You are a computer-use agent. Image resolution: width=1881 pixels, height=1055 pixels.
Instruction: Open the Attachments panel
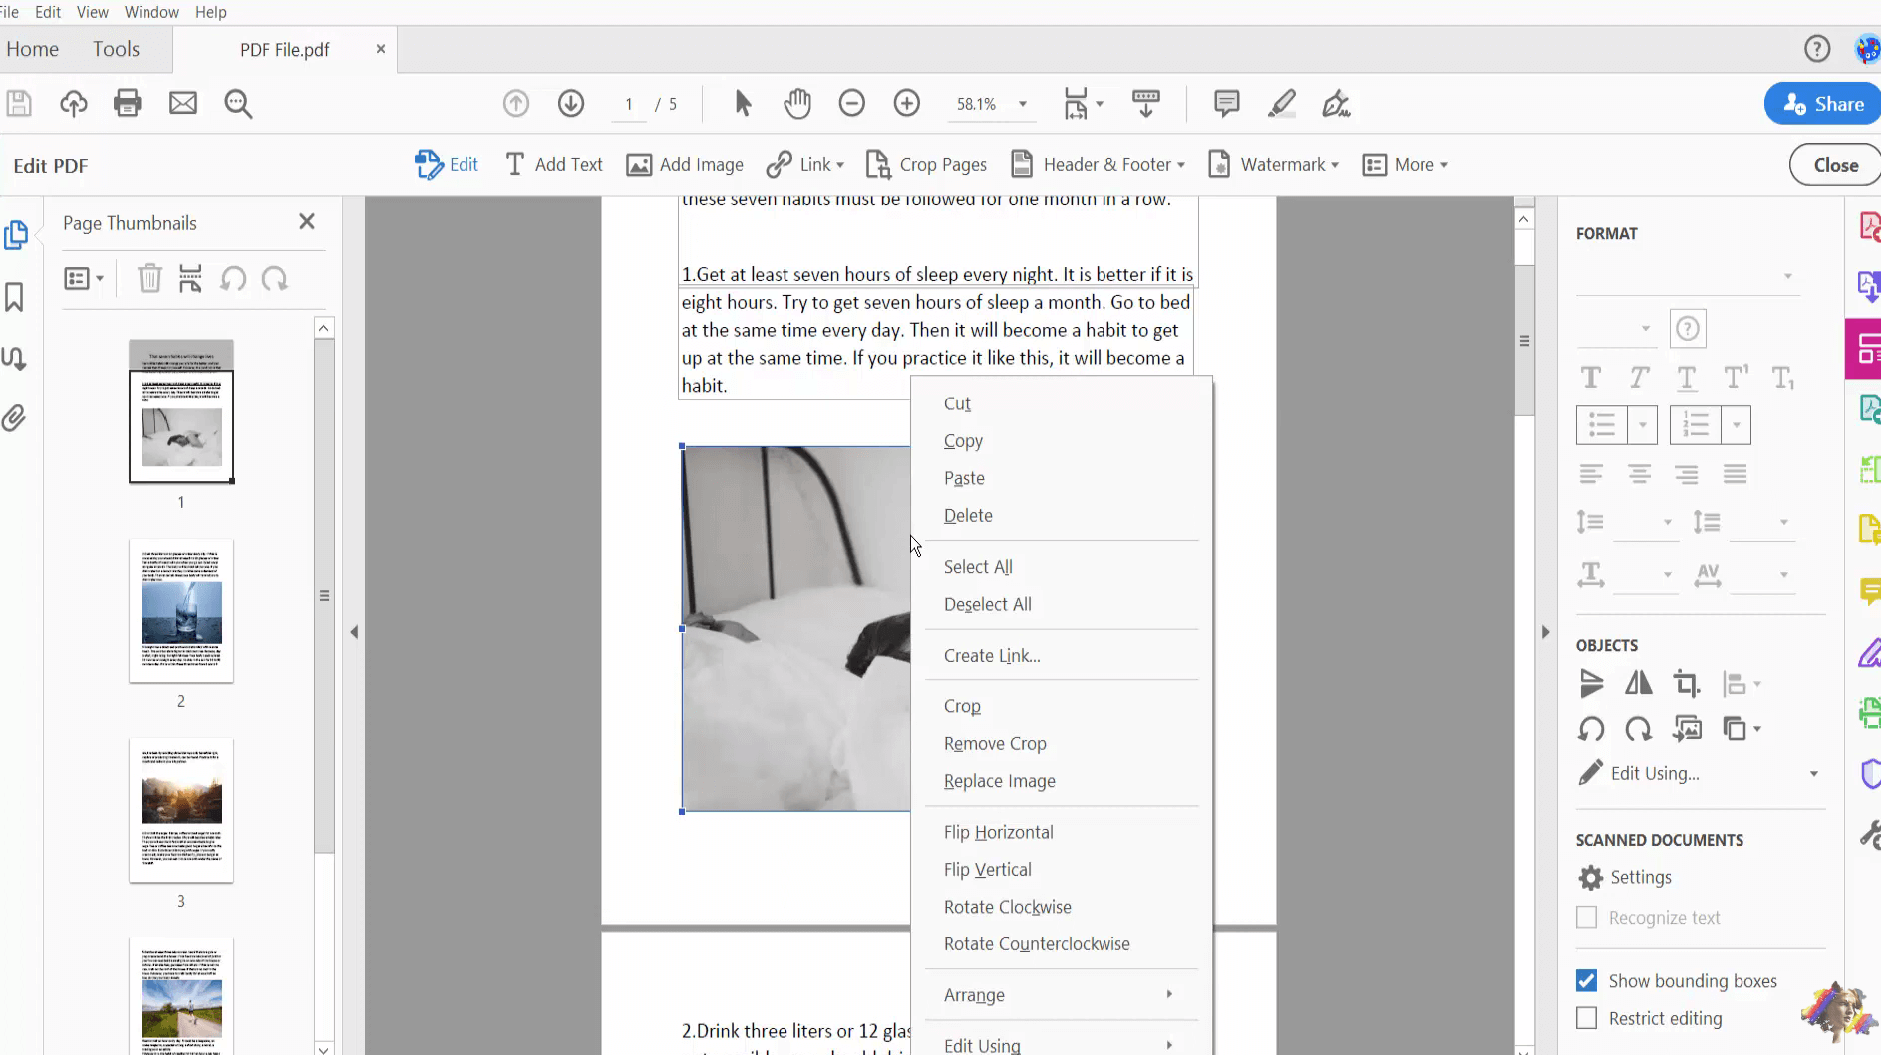click(x=14, y=418)
